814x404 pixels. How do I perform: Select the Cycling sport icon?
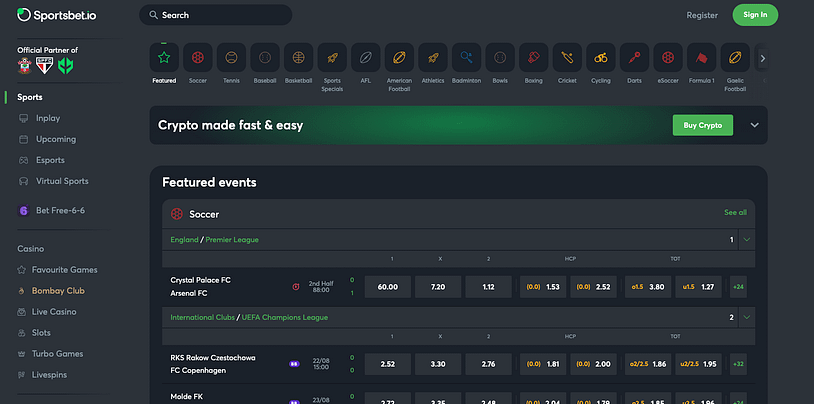point(600,58)
